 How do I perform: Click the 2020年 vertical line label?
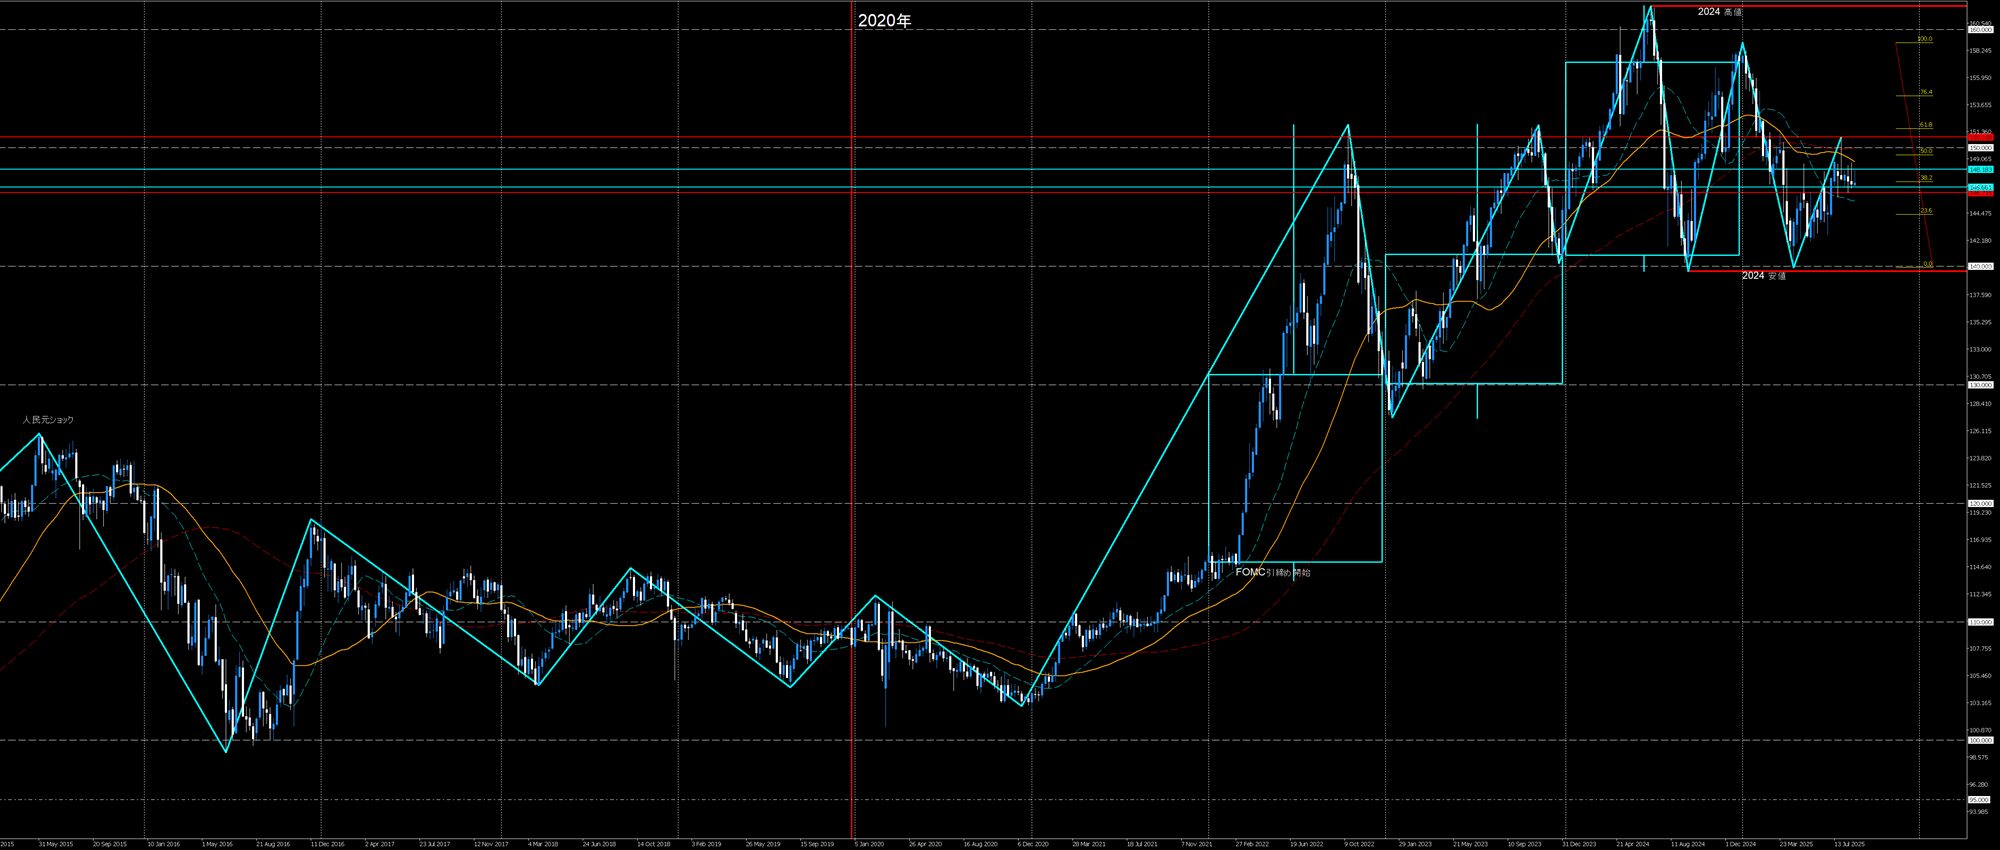(x=884, y=21)
